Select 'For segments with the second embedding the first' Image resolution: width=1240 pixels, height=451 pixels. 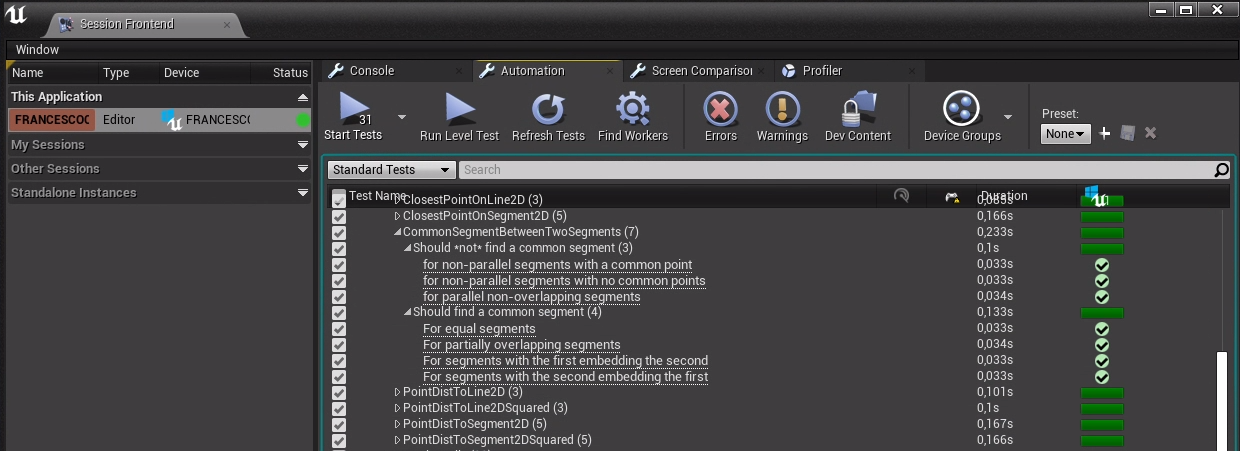pos(565,377)
